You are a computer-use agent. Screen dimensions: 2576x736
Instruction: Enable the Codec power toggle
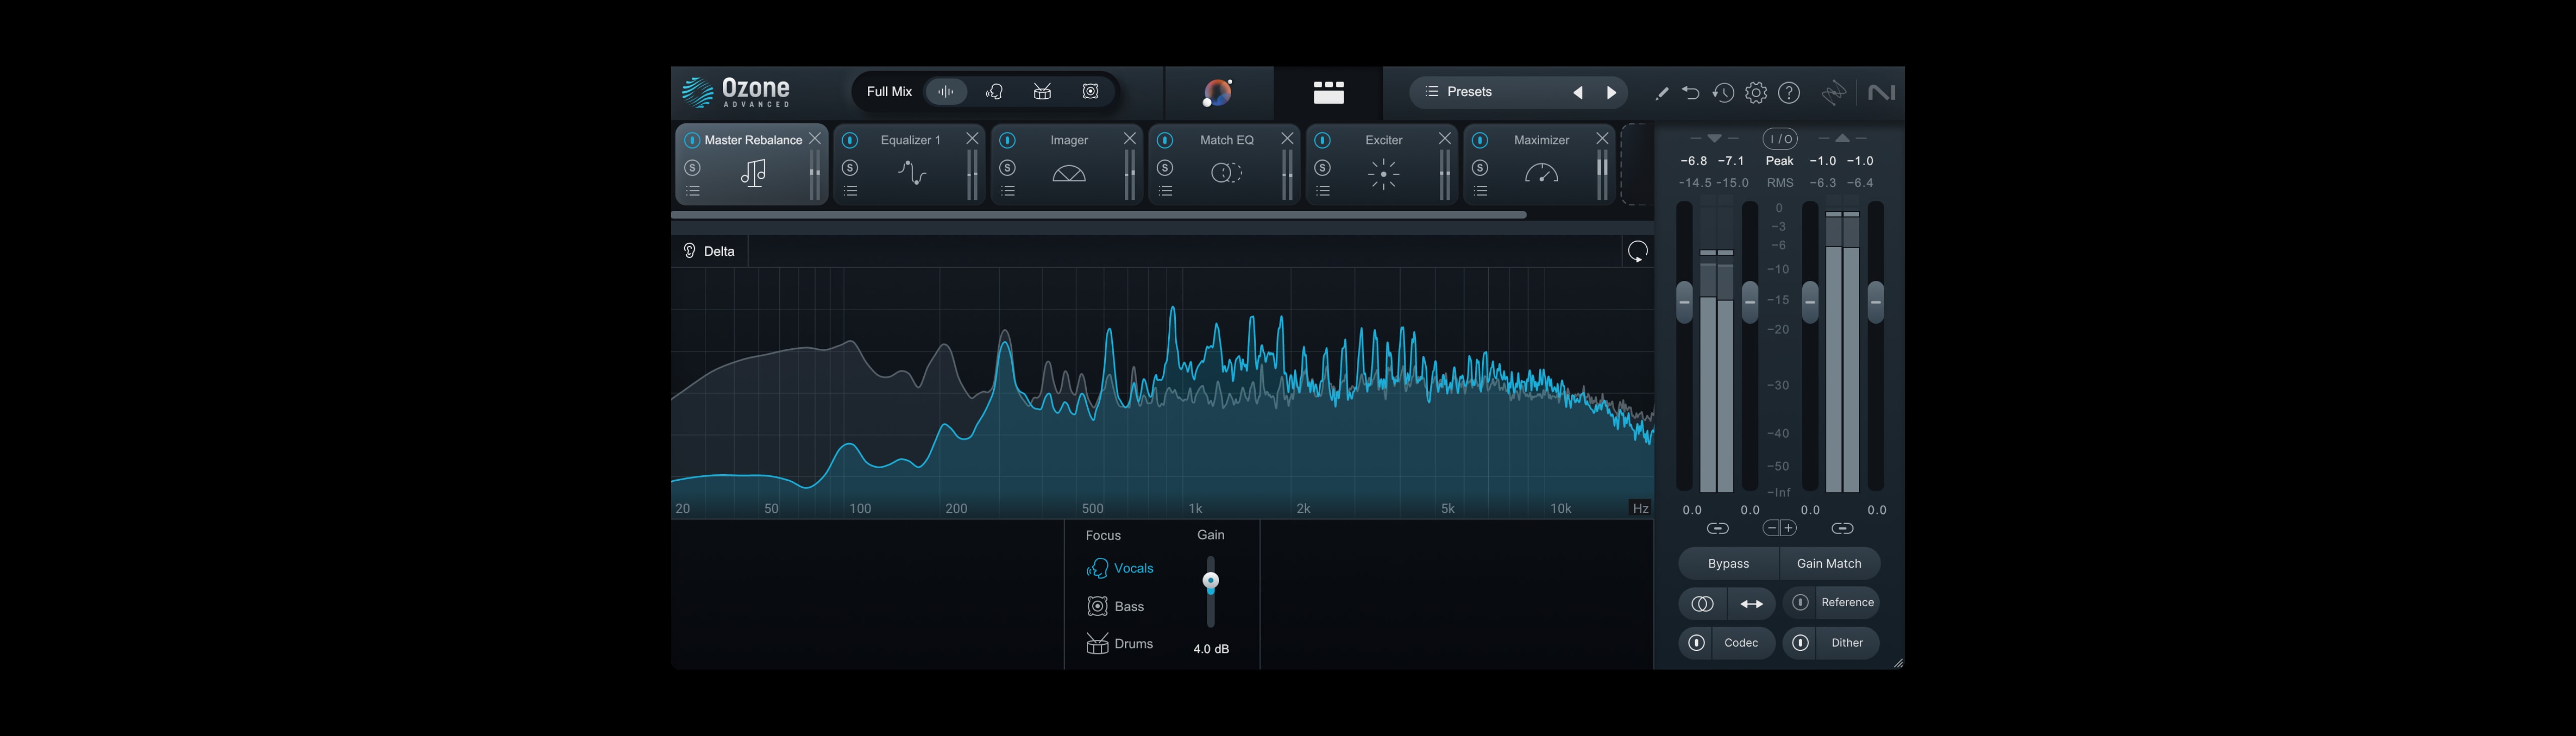[1696, 643]
